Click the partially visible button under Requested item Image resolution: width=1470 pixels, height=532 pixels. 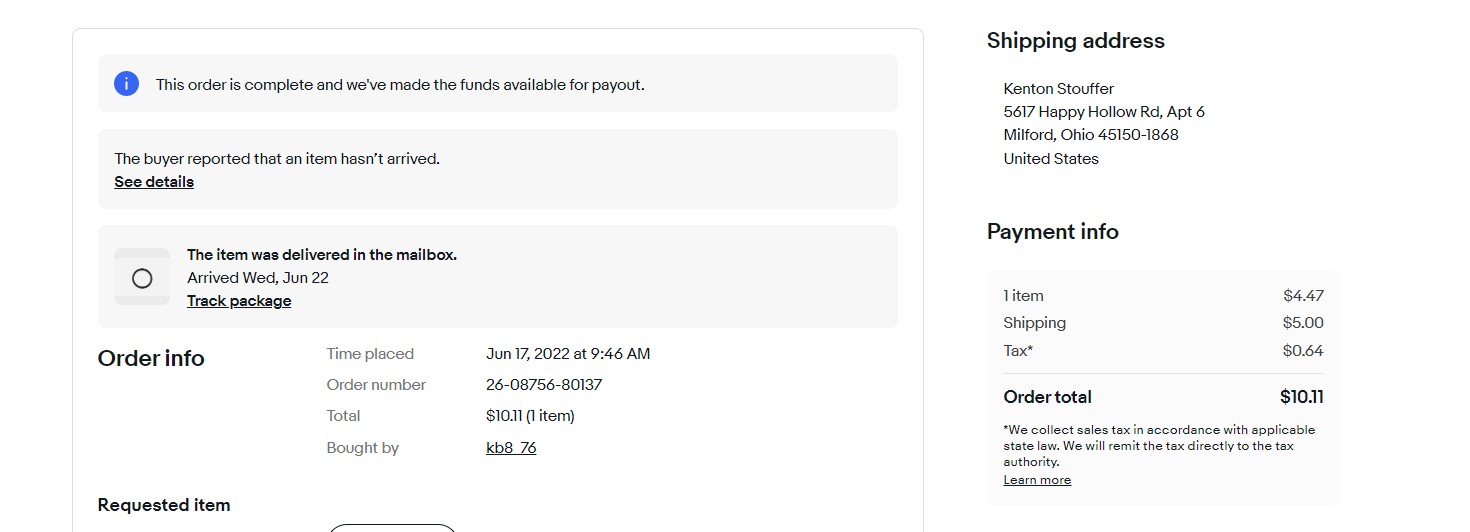392,527
